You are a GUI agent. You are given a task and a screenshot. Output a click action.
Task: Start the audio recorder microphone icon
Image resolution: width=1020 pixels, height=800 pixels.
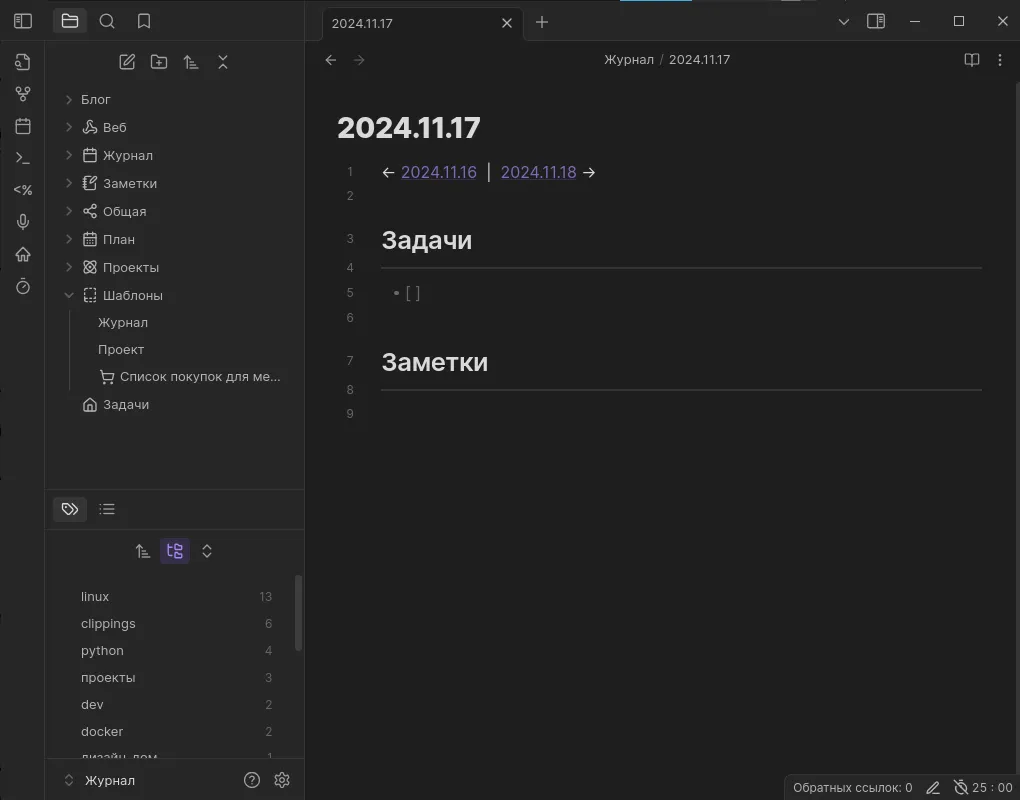point(23,222)
